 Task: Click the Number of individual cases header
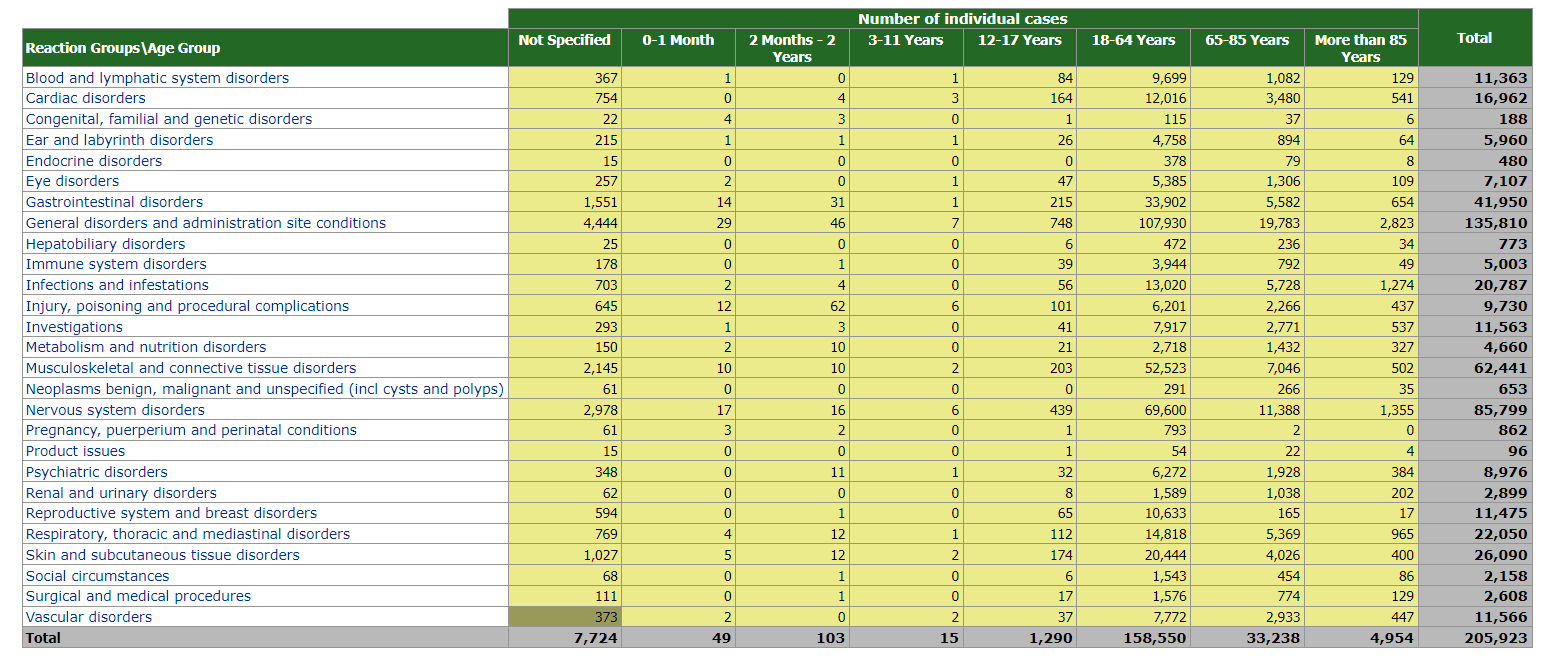(x=962, y=19)
